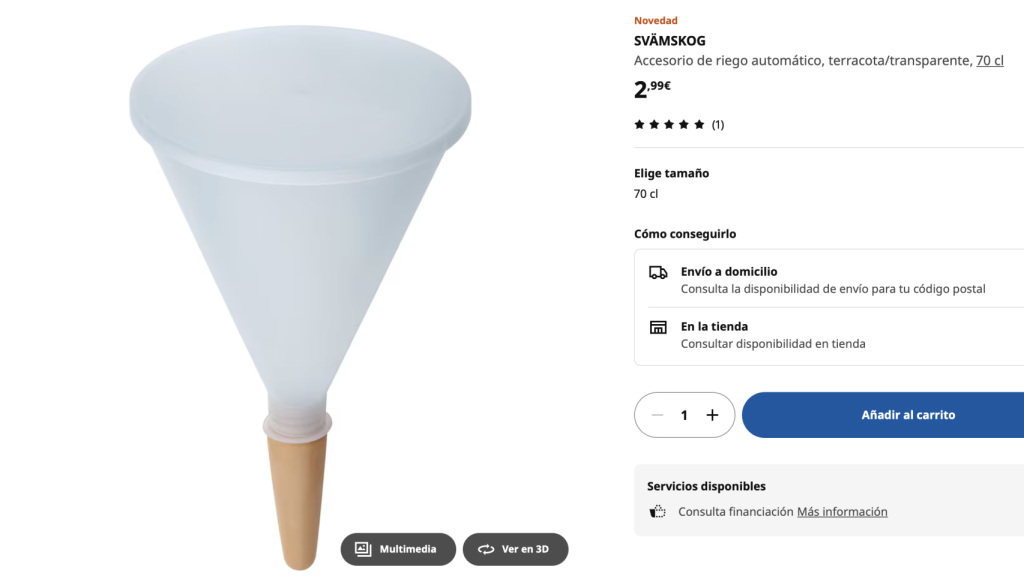The width and height of the screenshot is (1024, 576).
Task: Click the SVÄMSKOG product title
Action: [x=669, y=40]
